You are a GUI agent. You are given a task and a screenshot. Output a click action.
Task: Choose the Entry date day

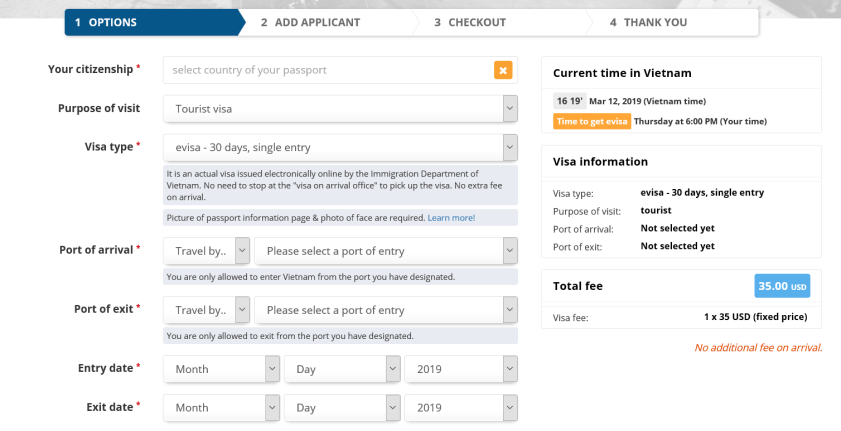tap(342, 369)
